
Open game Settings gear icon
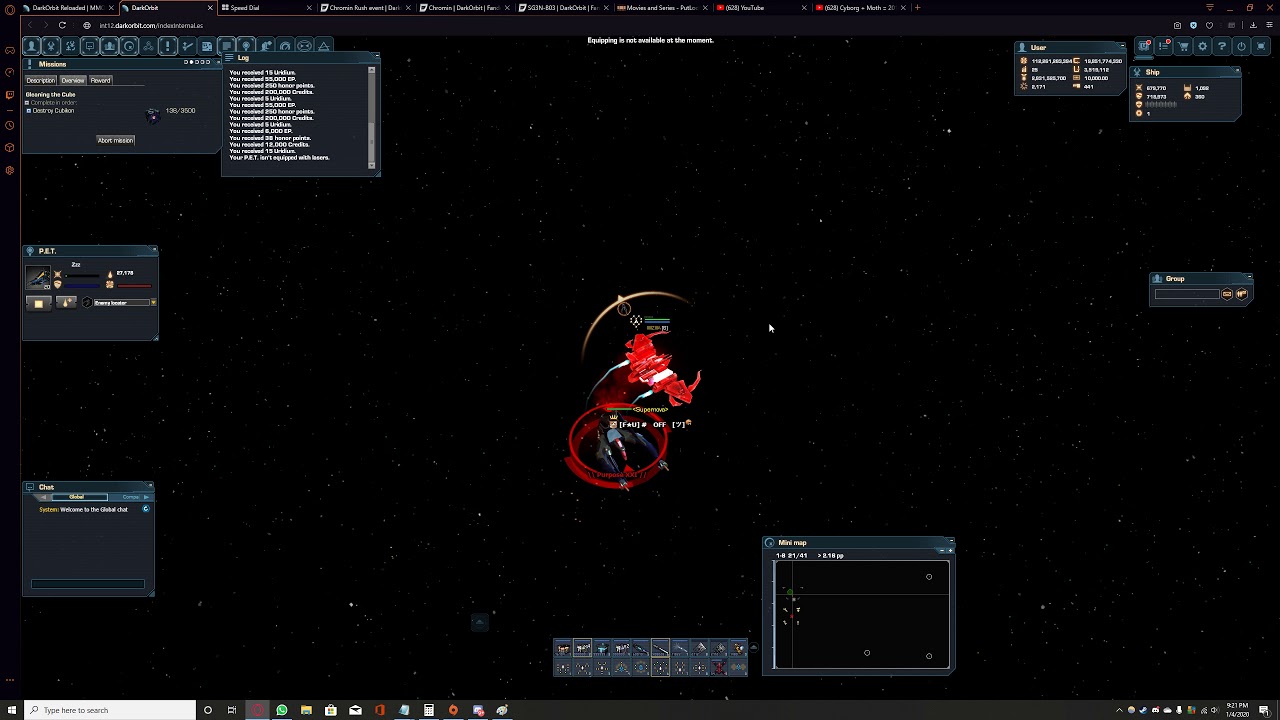[1203, 46]
